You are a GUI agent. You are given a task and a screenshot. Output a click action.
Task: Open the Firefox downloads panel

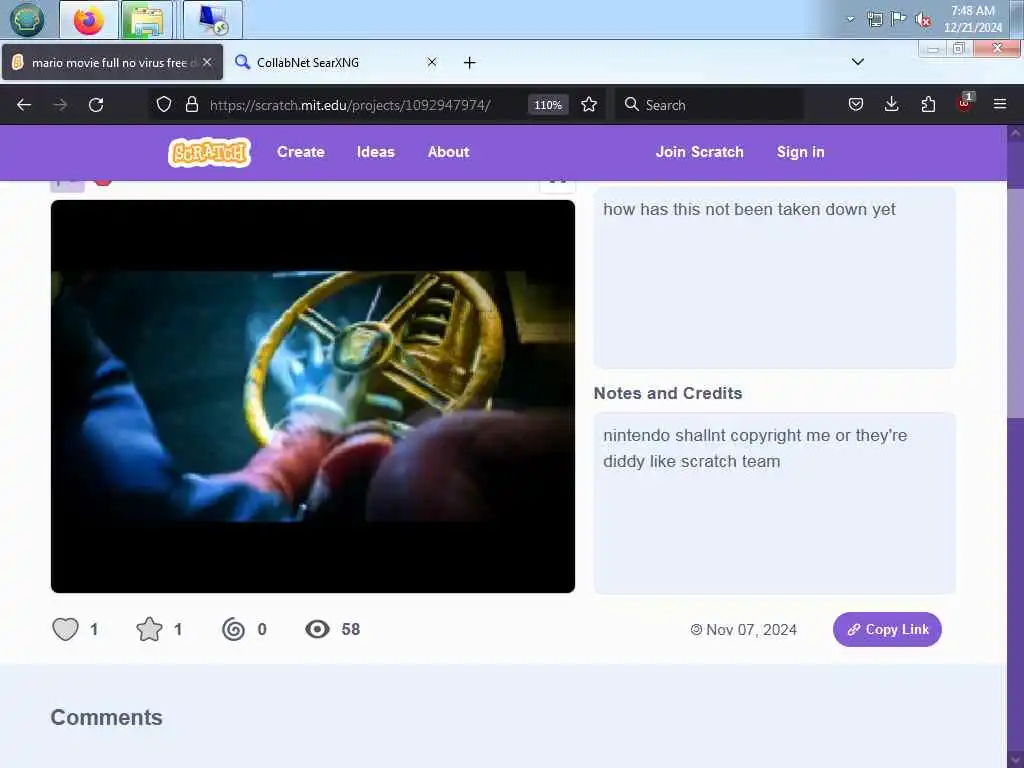click(891, 104)
